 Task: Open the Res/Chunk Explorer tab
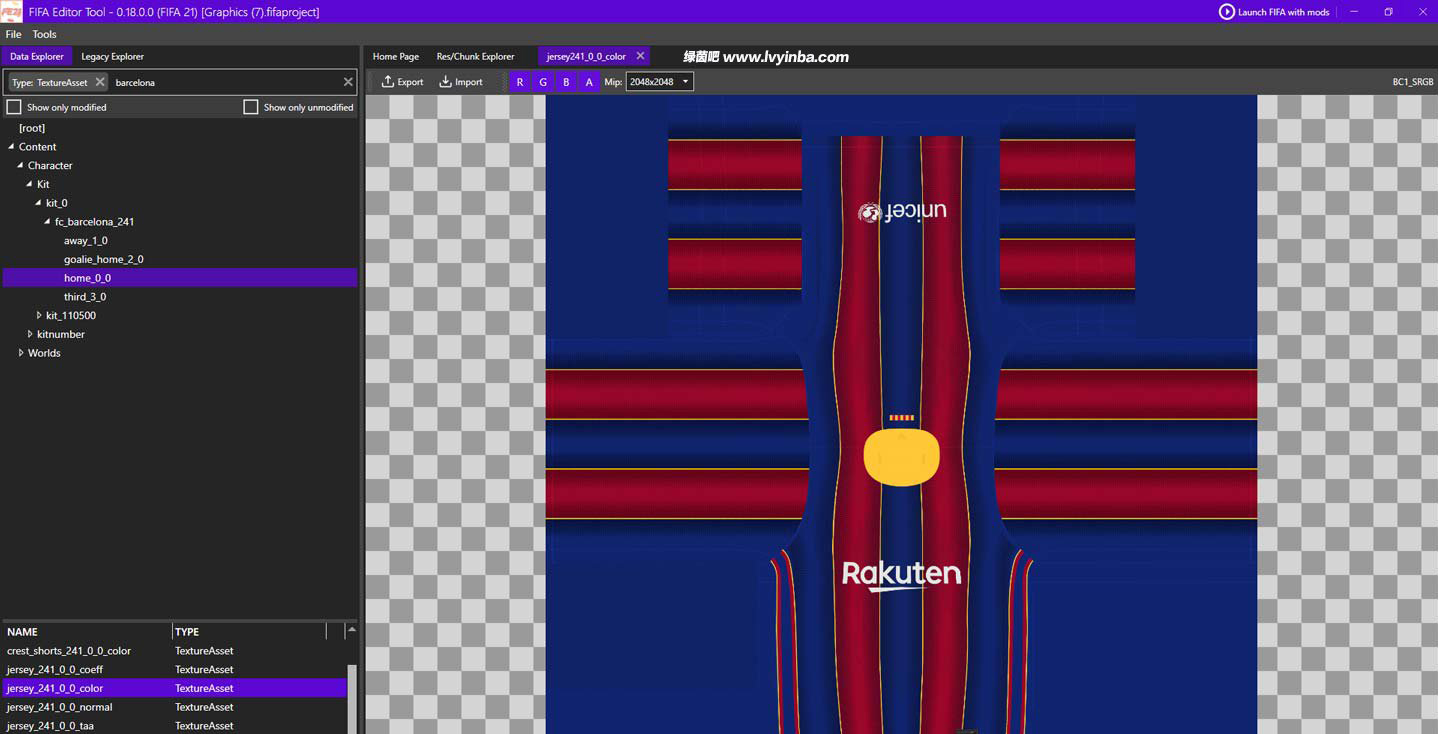[475, 56]
